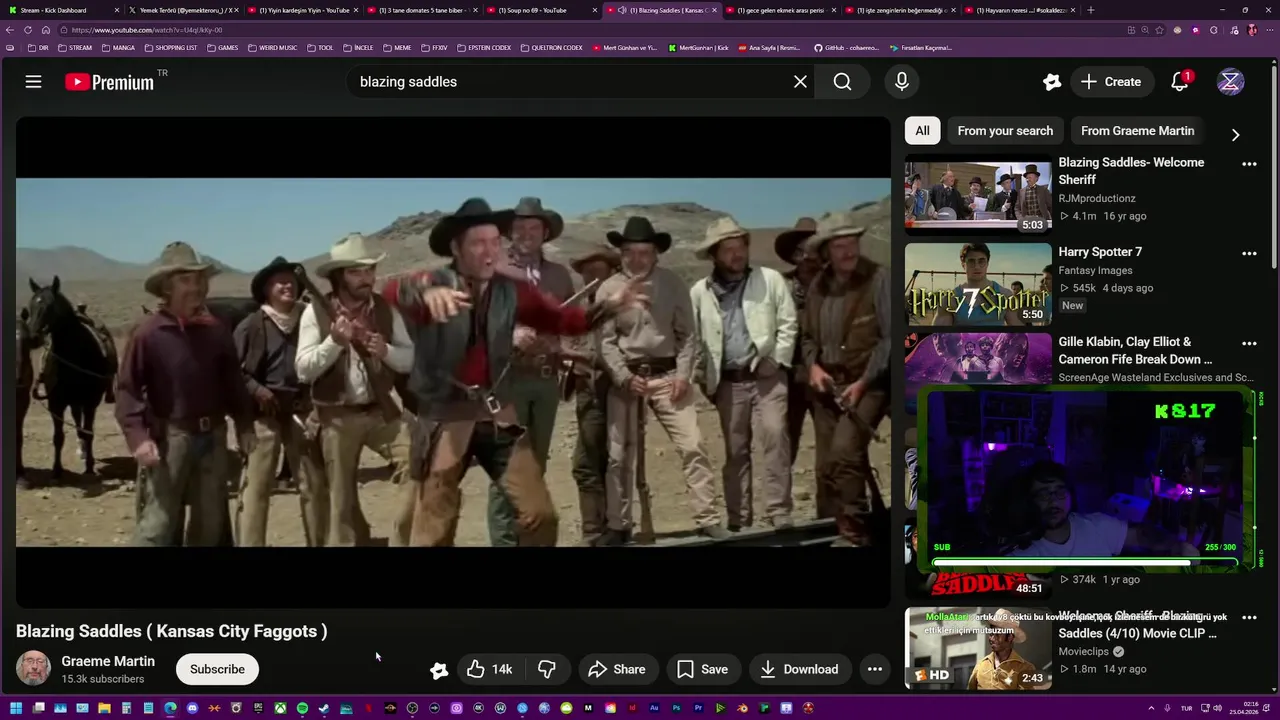Open Blazing Saddles- Welcome Sheriff thumbnail
This screenshot has height=720, width=1280.
click(x=978, y=194)
